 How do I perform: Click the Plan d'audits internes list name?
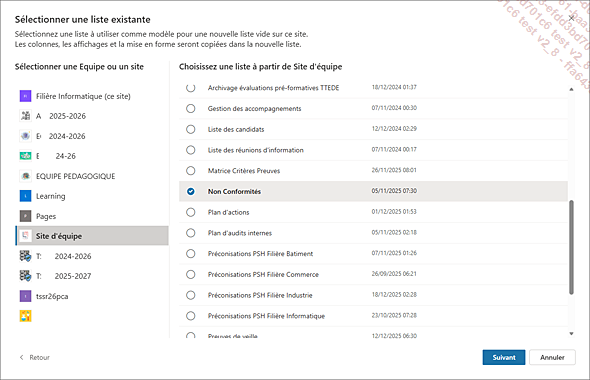[240, 233]
